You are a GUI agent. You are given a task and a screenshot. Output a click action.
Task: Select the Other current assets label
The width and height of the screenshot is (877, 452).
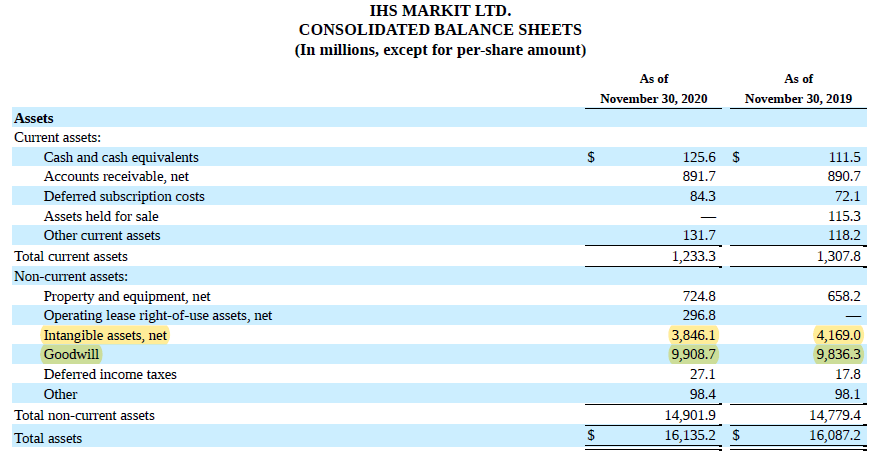click(102, 236)
